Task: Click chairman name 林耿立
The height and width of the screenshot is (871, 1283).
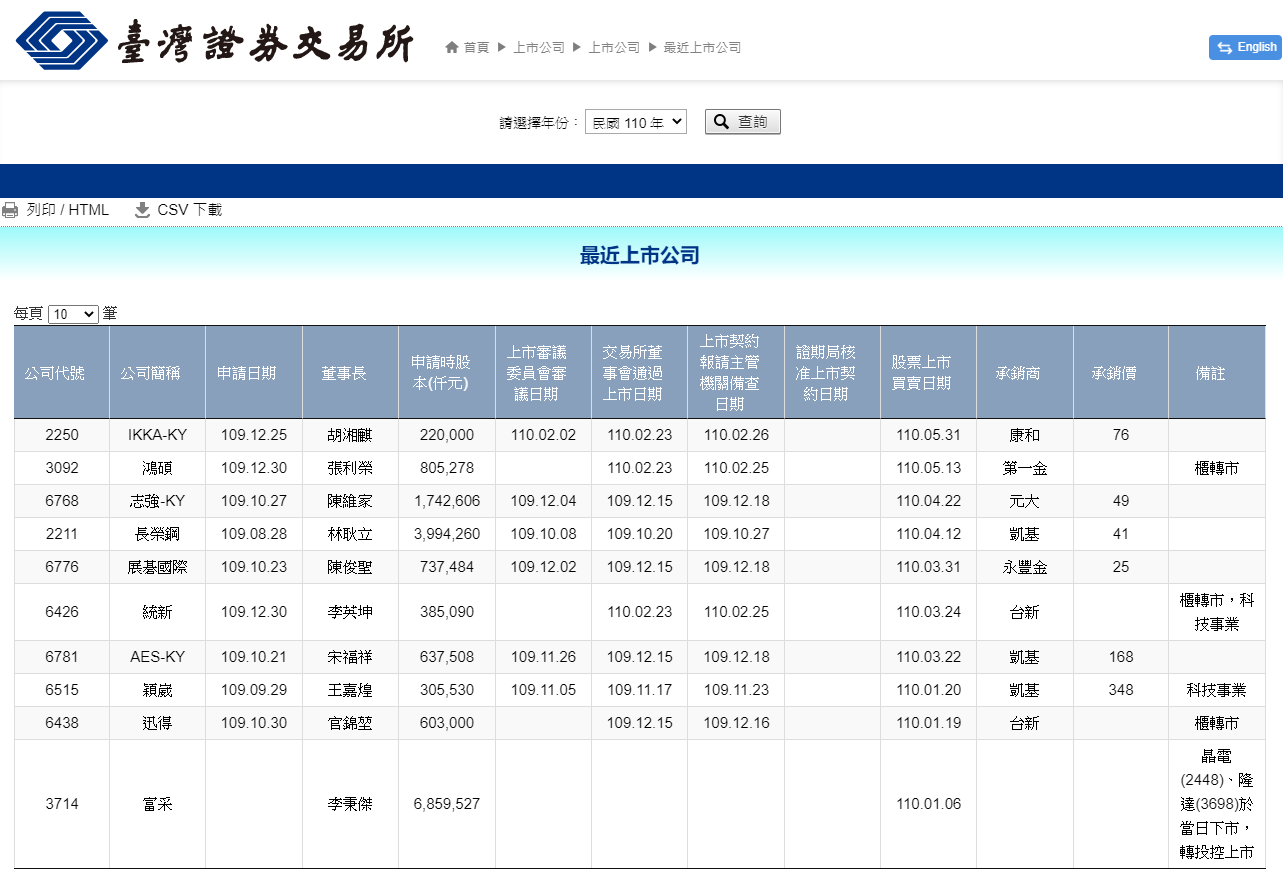Action: tap(350, 534)
